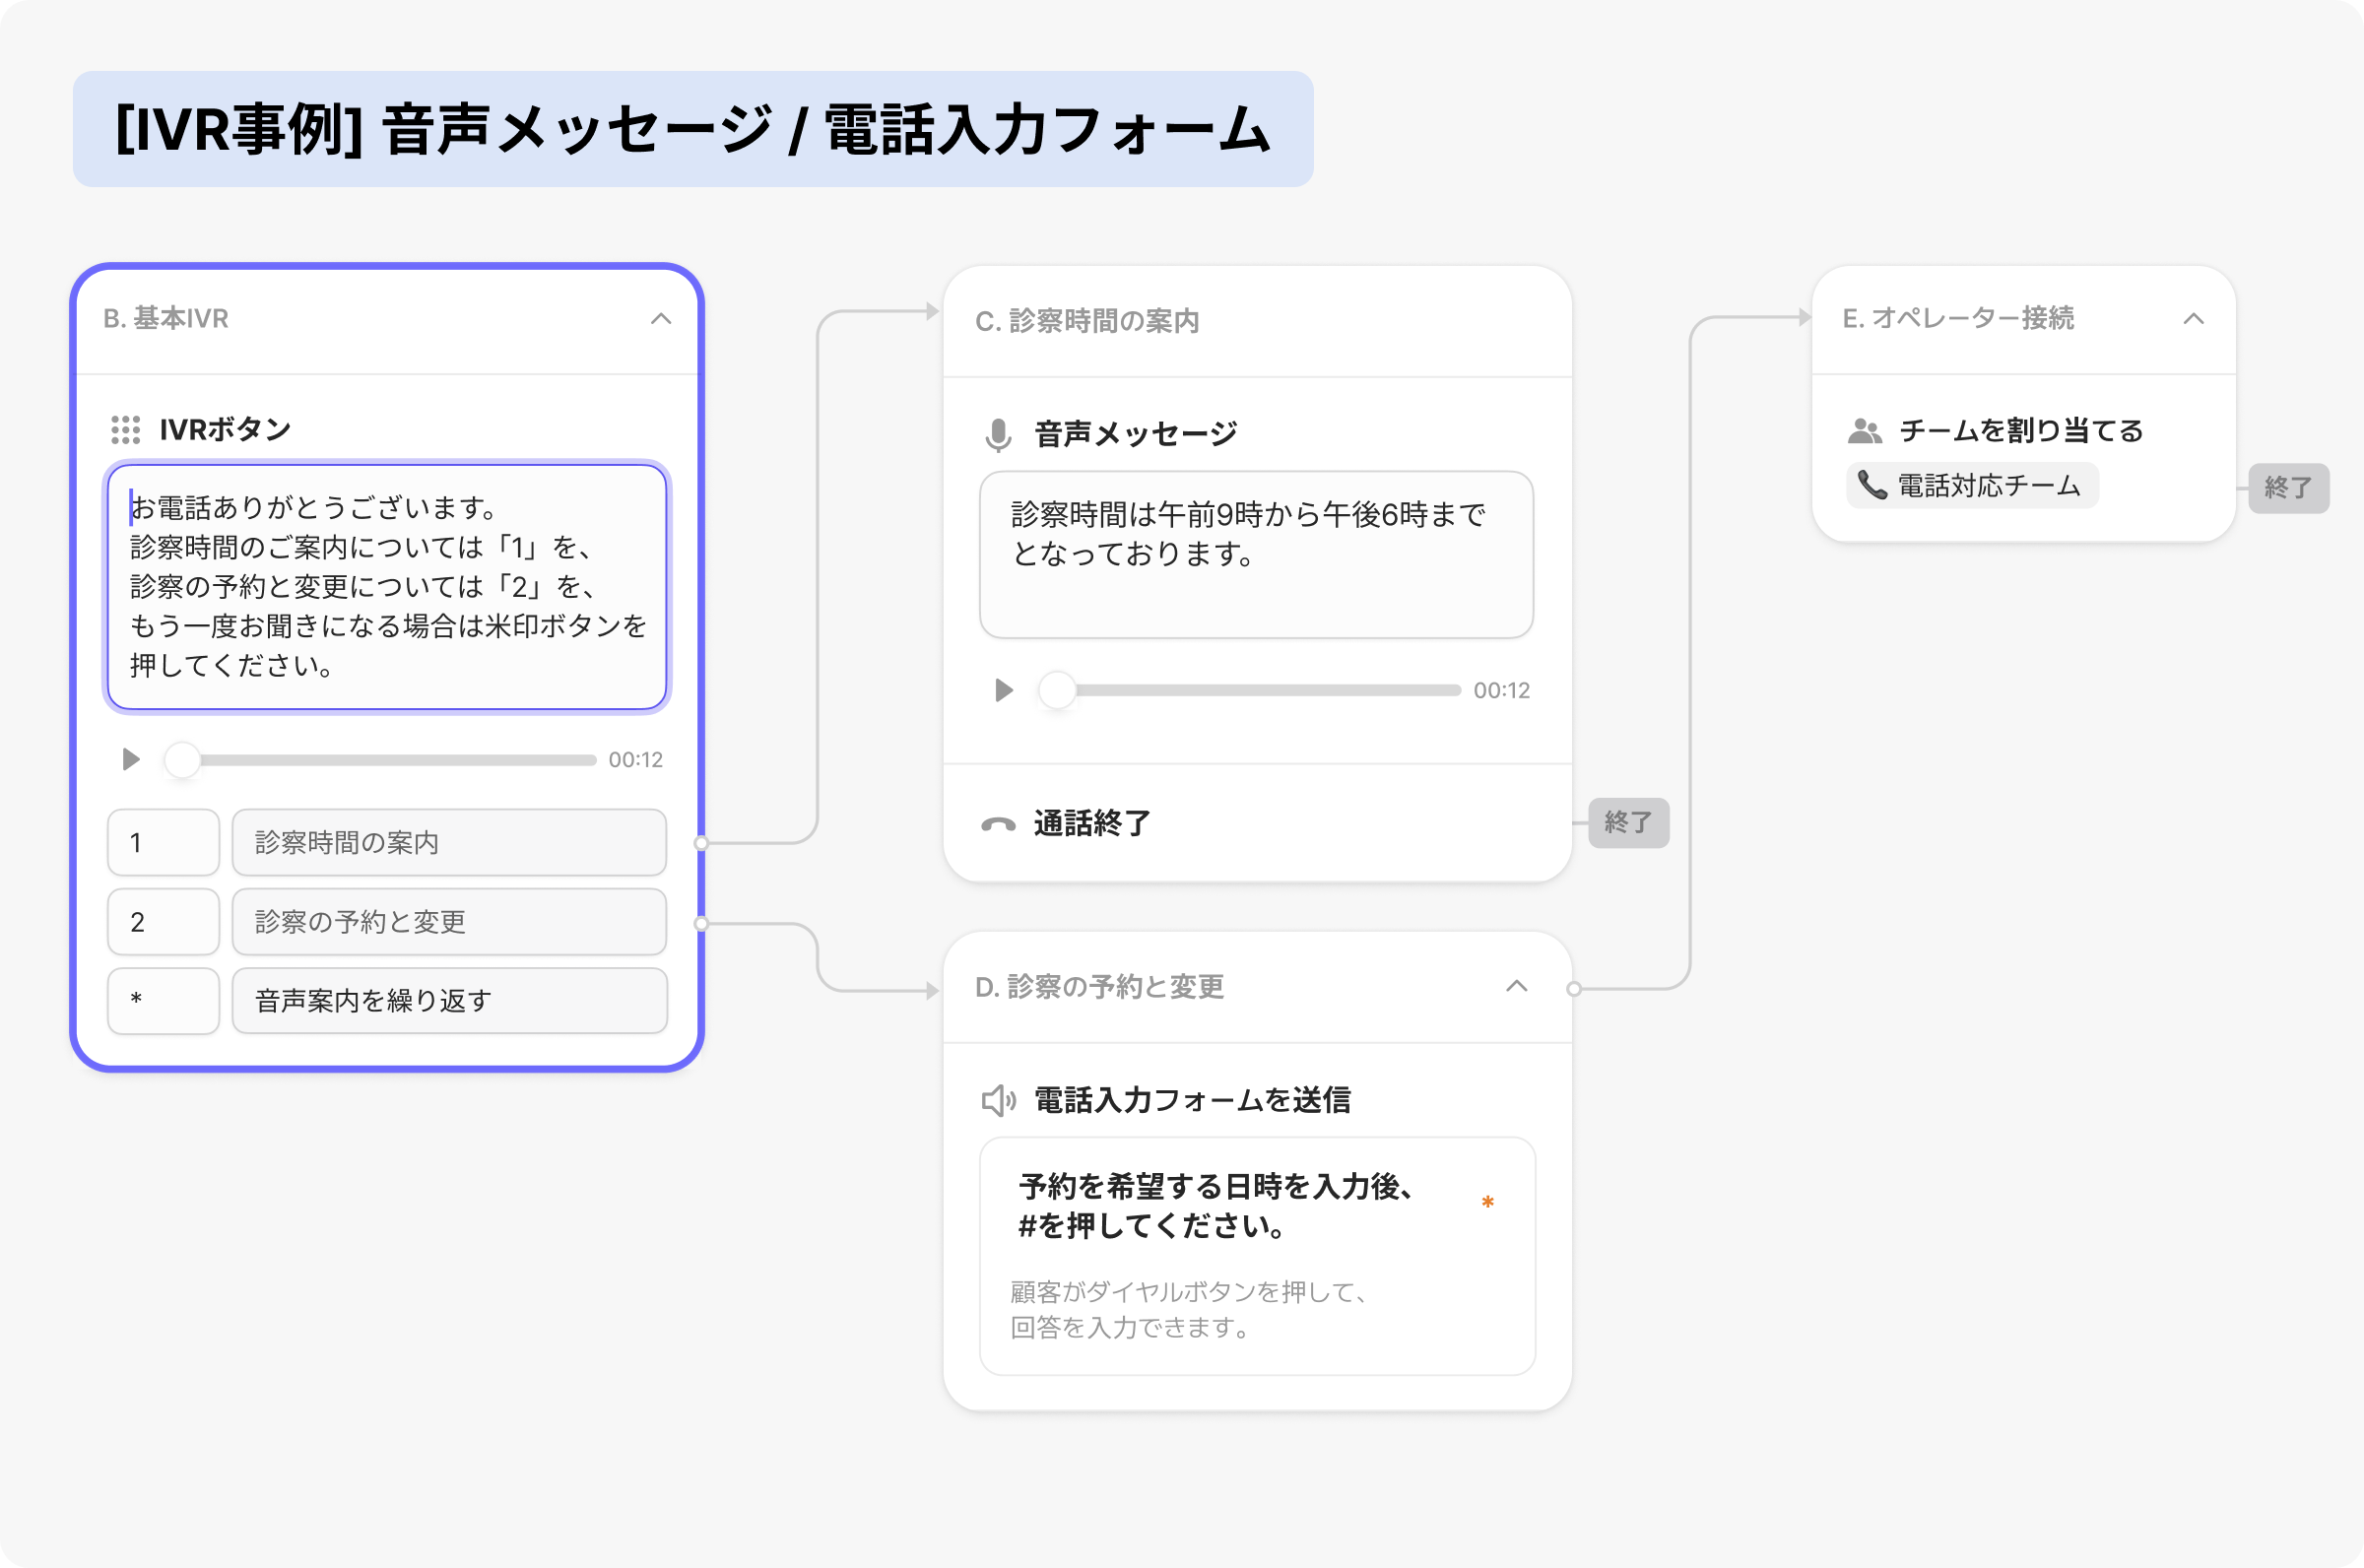The width and height of the screenshot is (2364, 1568).
Task: Click the microphone icon beside 音声メッセージ
Action: pyautogui.click(x=997, y=435)
